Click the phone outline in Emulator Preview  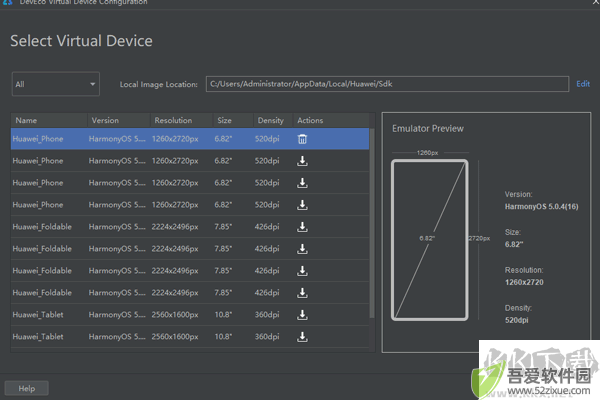[429, 240]
